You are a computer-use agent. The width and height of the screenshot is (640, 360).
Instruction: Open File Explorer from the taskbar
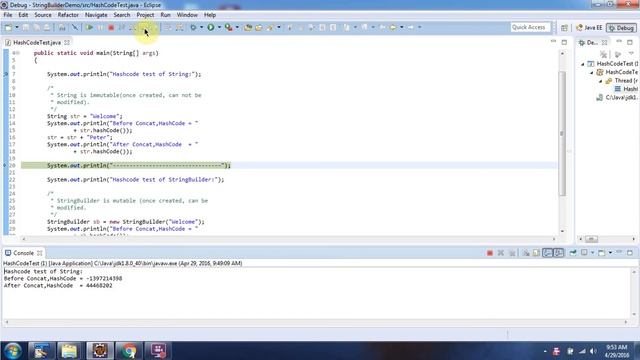tap(69, 351)
